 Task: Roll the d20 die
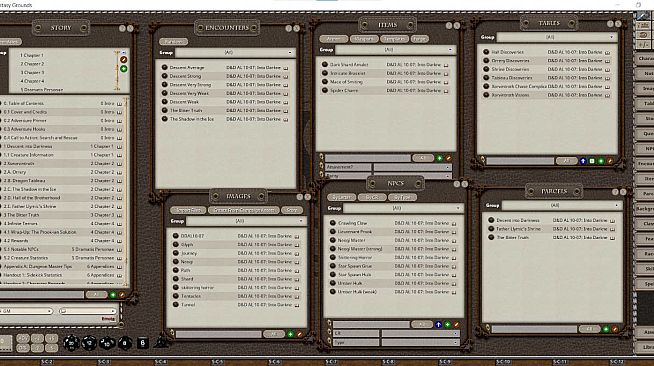pos(71,343)
